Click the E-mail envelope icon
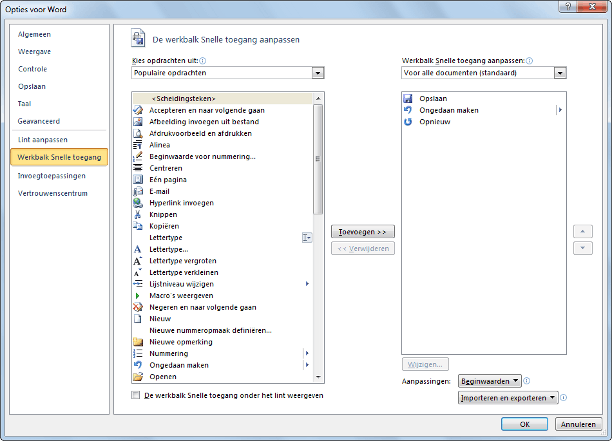The image size is (612, 441). tap(139, 191)
